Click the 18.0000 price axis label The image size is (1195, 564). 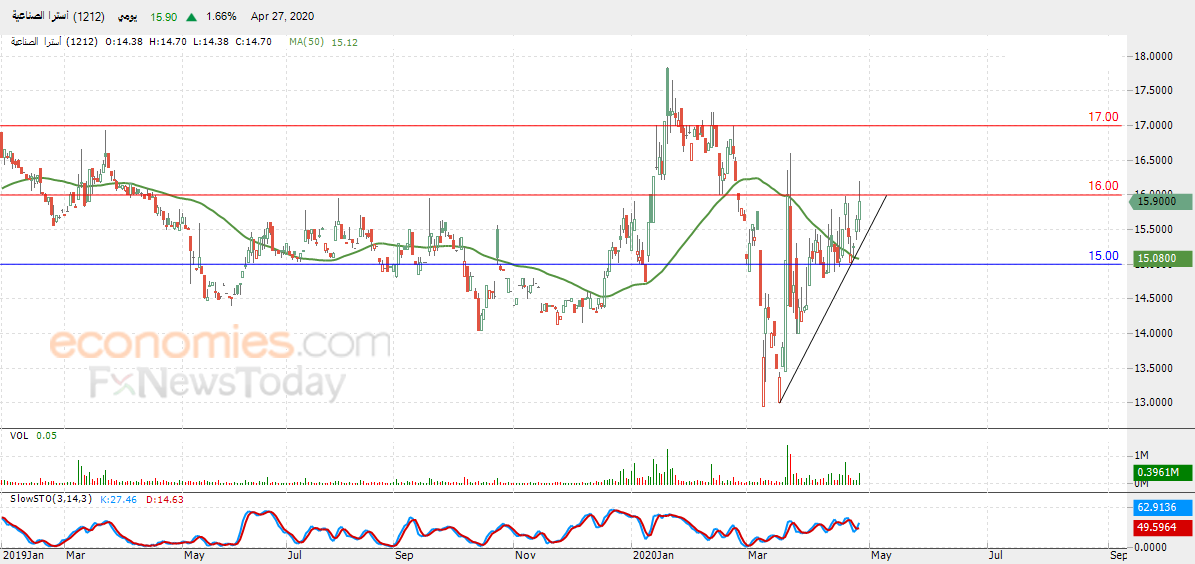point(1151,56)
